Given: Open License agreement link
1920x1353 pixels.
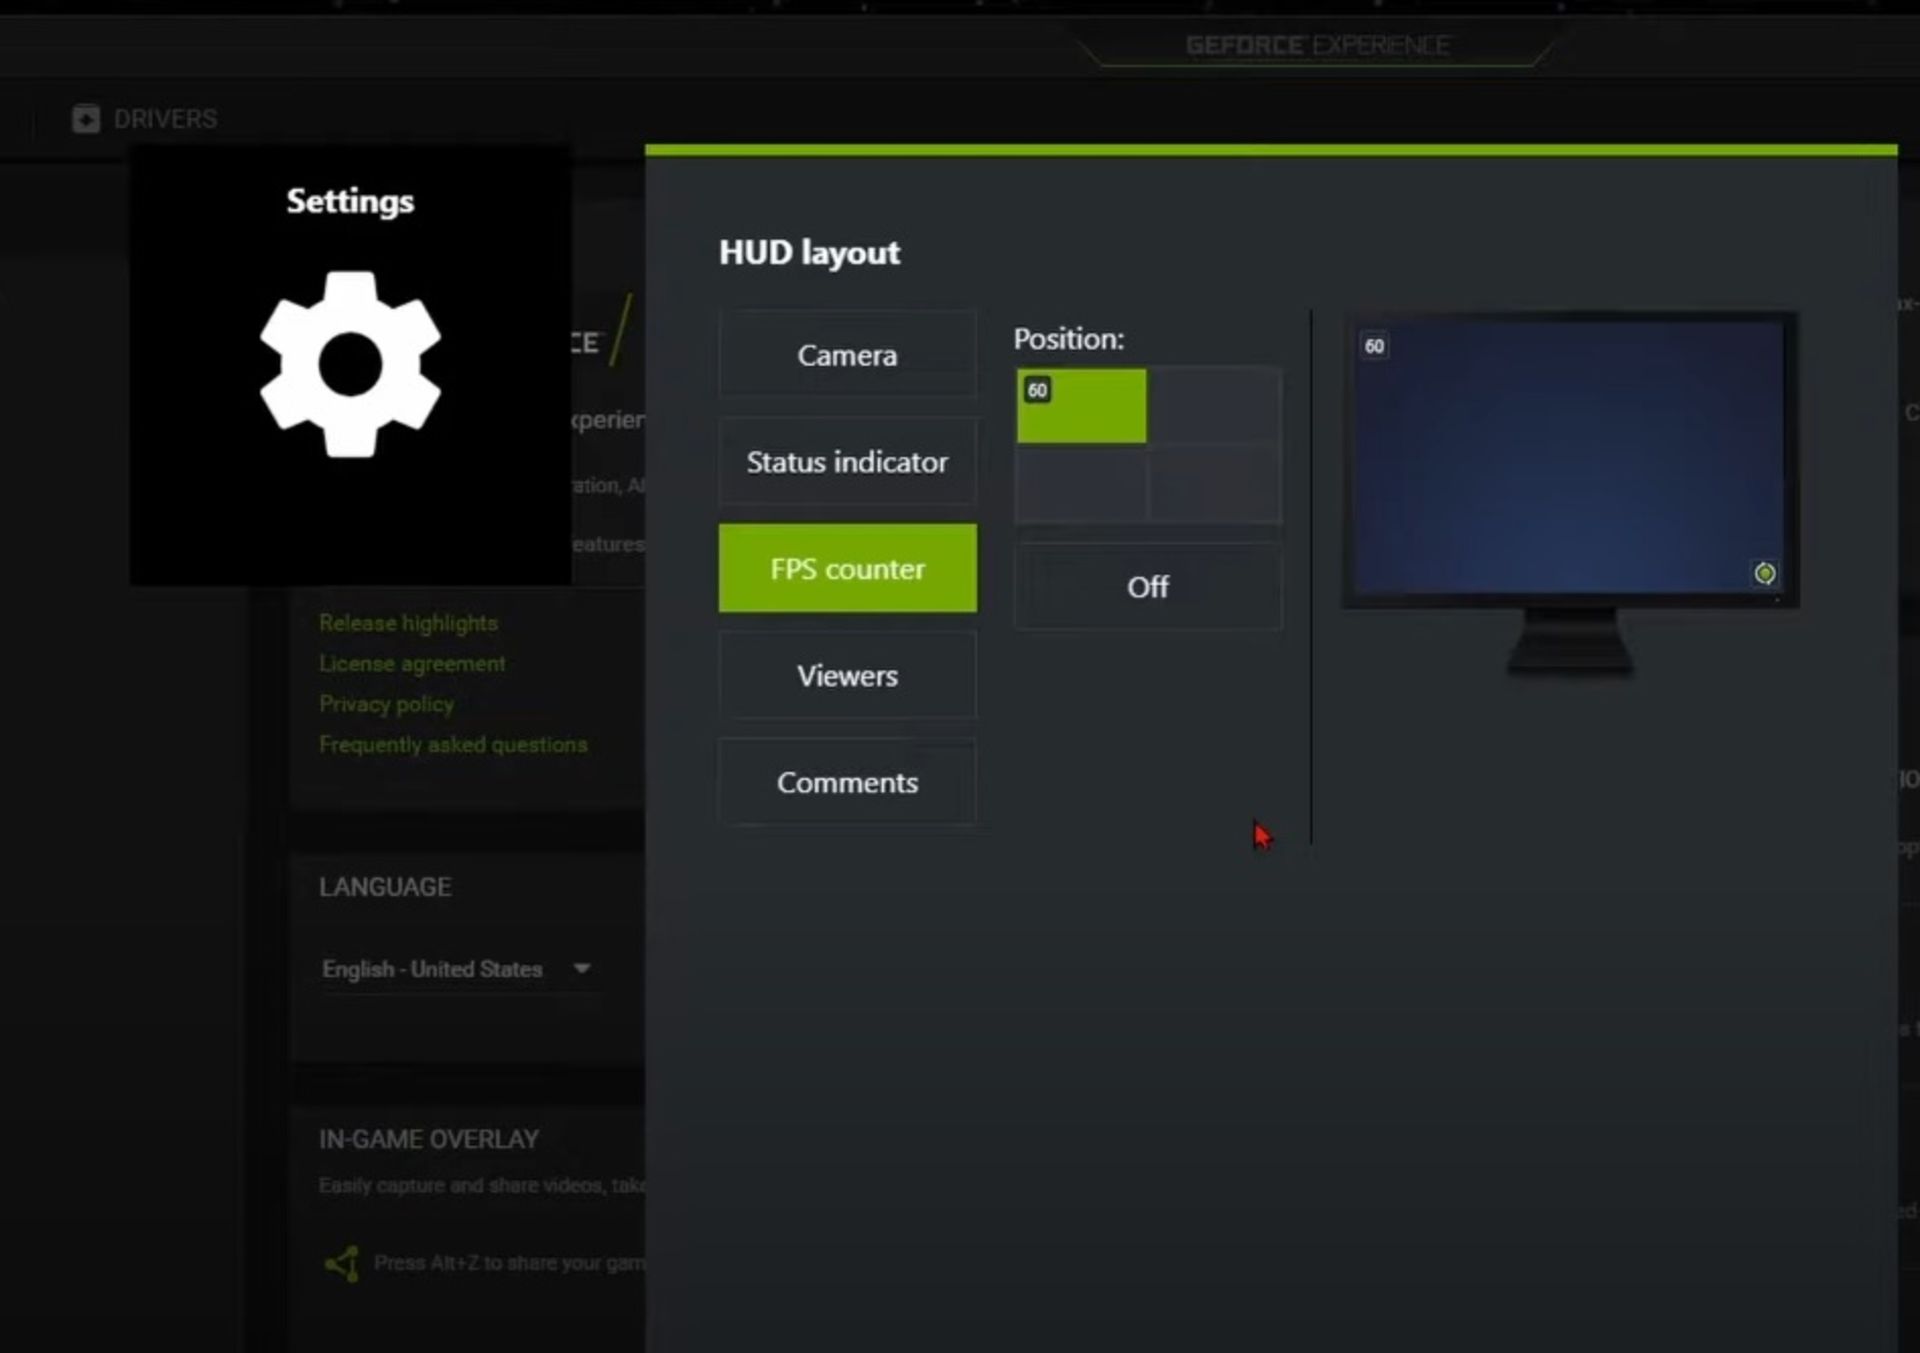Looking at the screenshot, I should pos(412,663).
